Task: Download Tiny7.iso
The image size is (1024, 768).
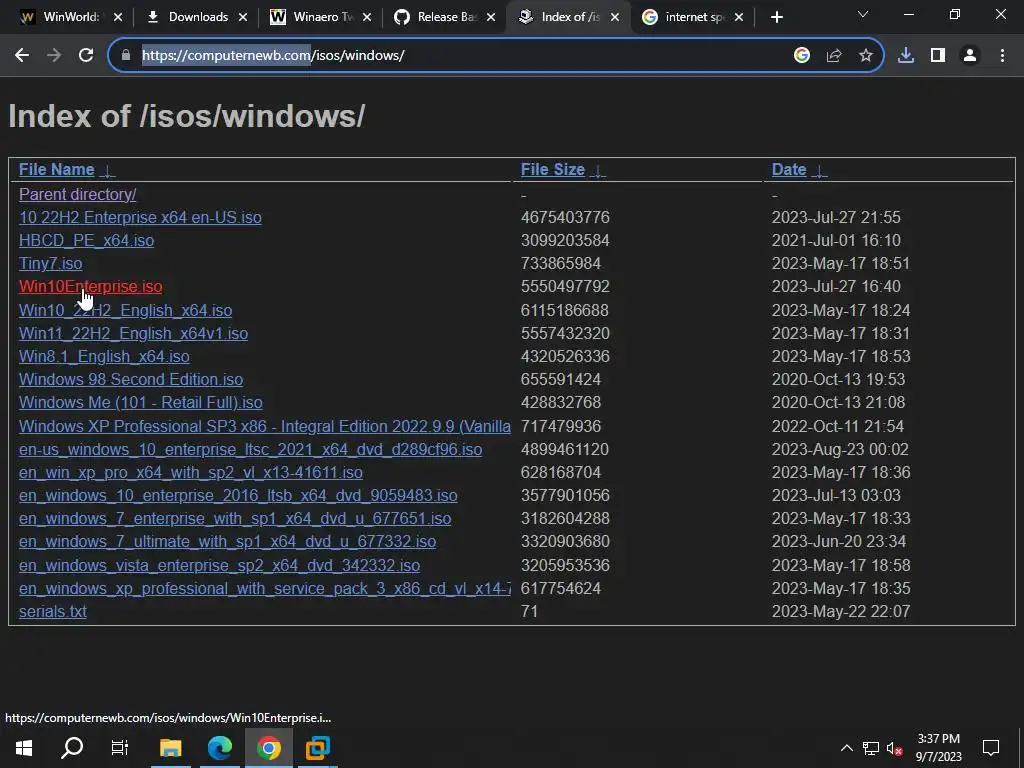Action: pos(50,264)
